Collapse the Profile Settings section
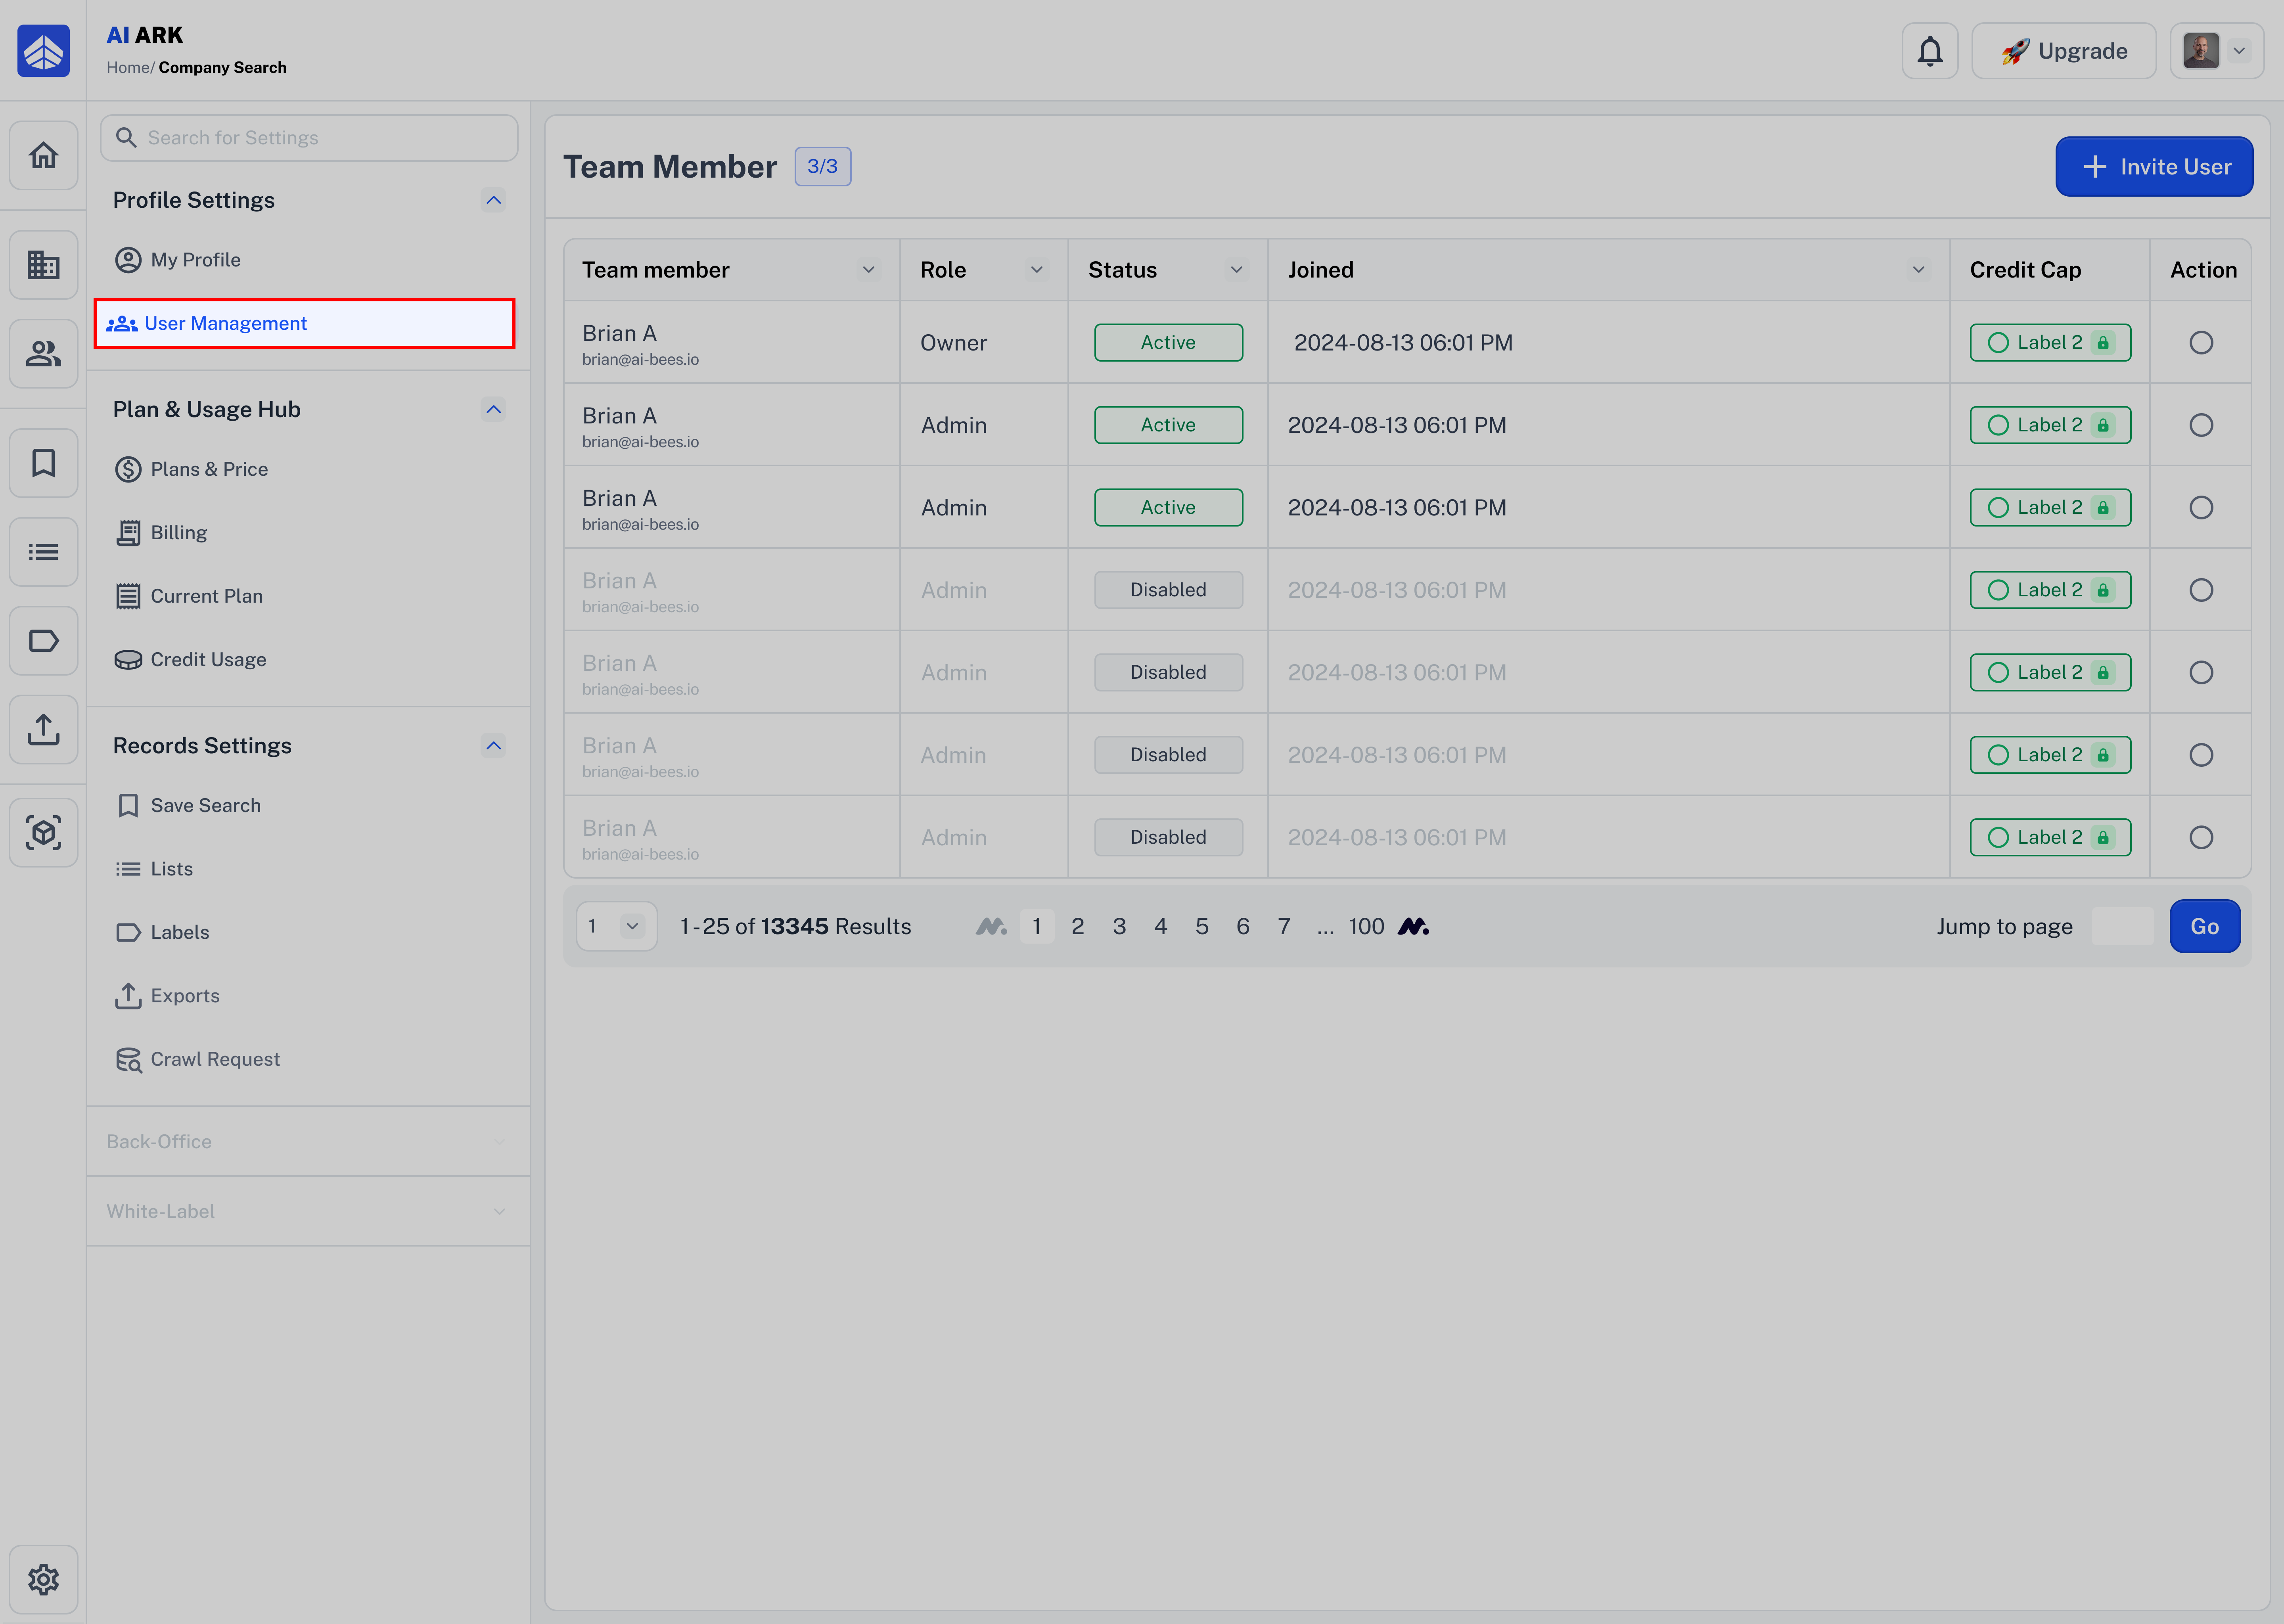The height and width of the screenshot is (1624, 2284). [493, 200]
